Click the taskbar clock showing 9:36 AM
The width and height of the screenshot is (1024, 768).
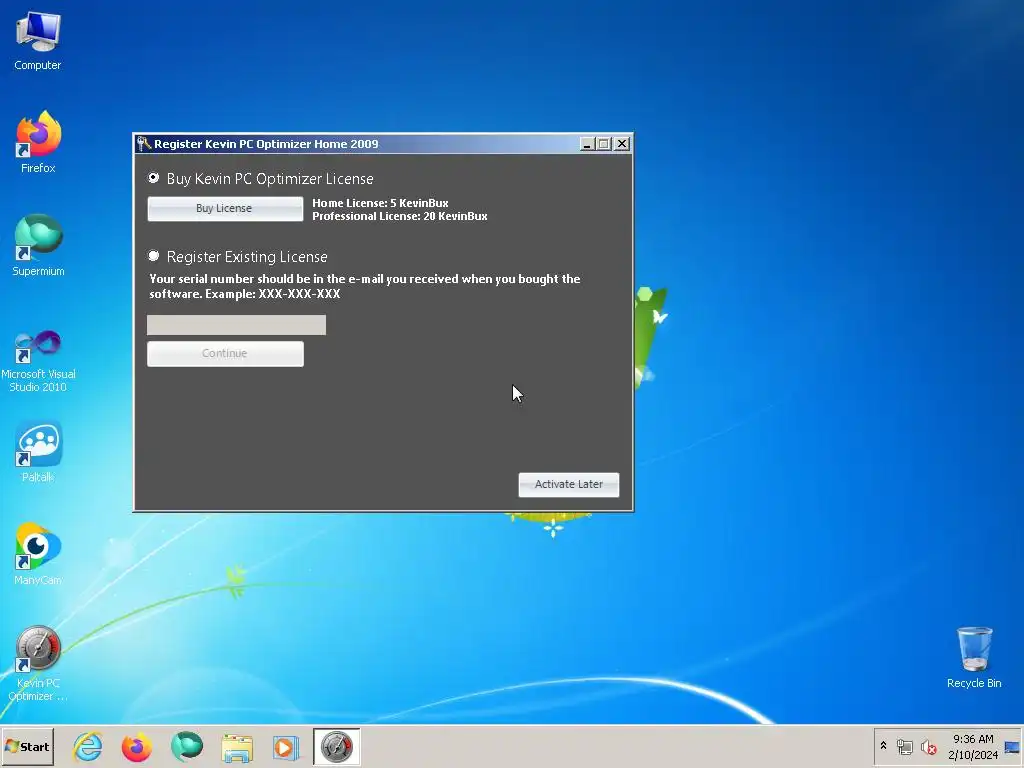[x=973, y=746]
